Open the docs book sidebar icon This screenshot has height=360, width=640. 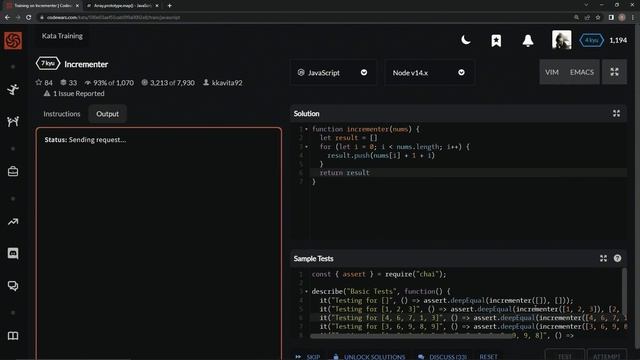coord(13,336)
